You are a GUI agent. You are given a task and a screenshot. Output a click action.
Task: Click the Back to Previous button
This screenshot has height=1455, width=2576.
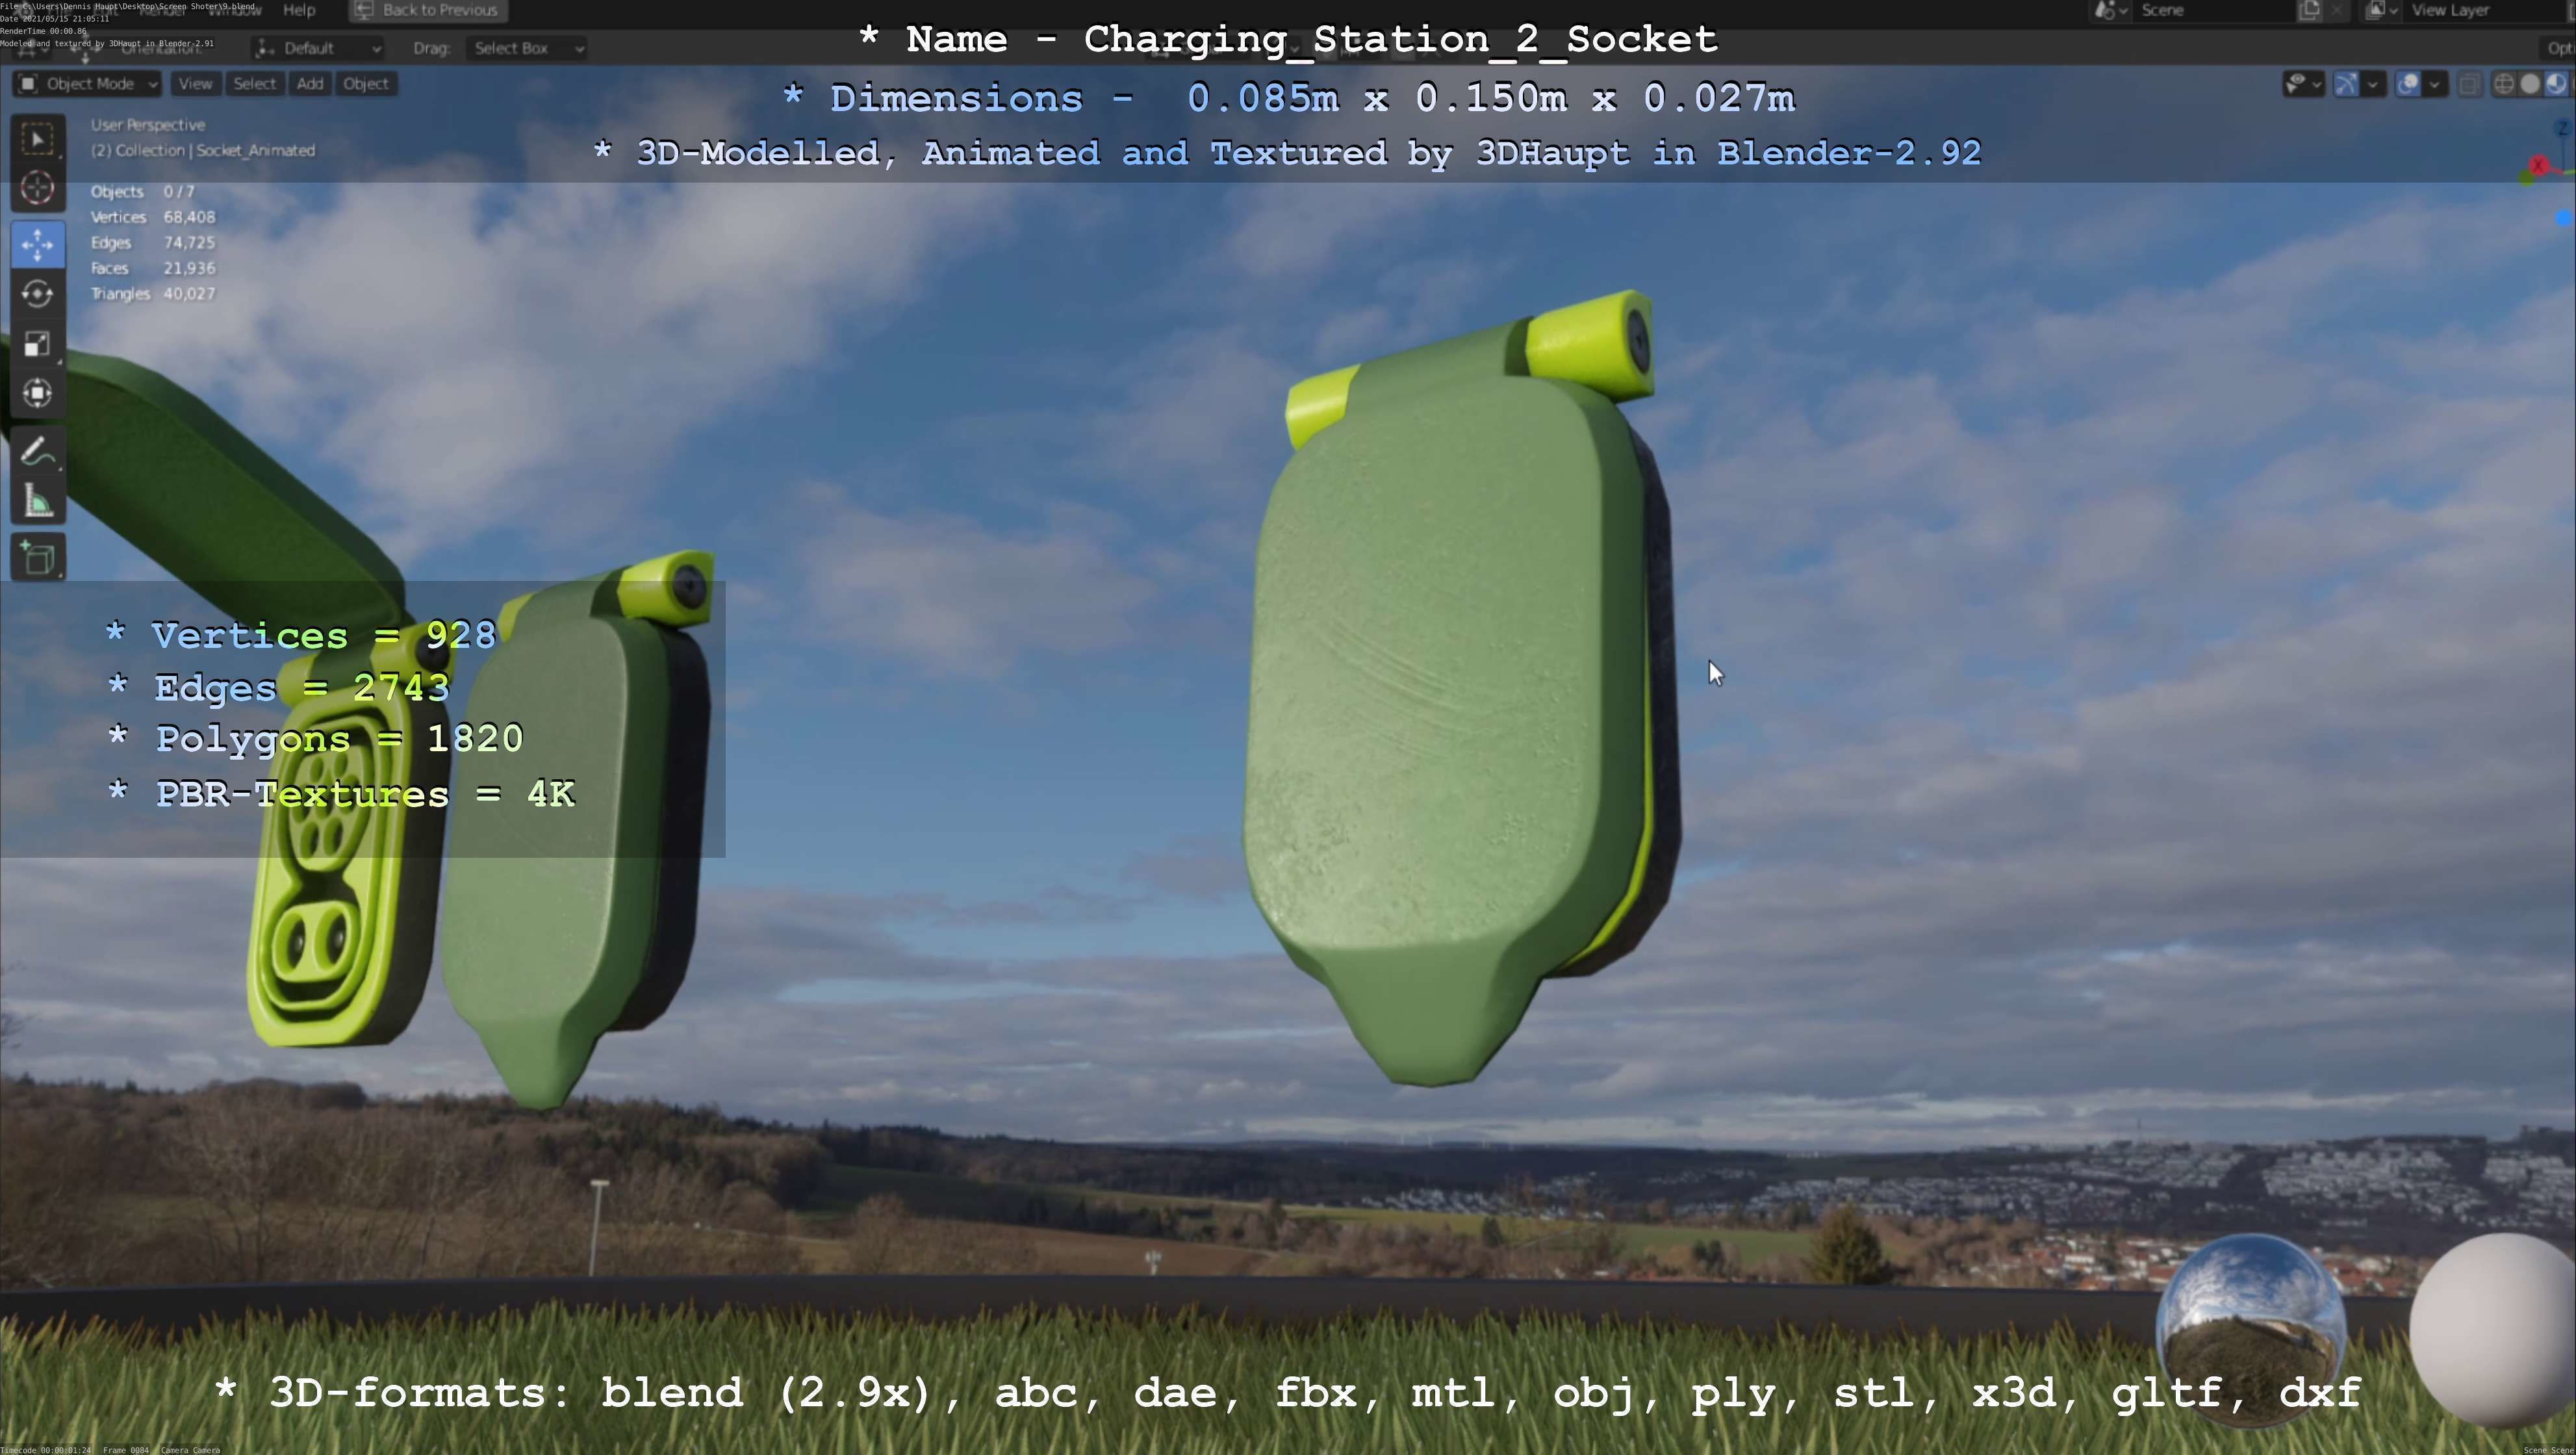[x=428, y=10]
